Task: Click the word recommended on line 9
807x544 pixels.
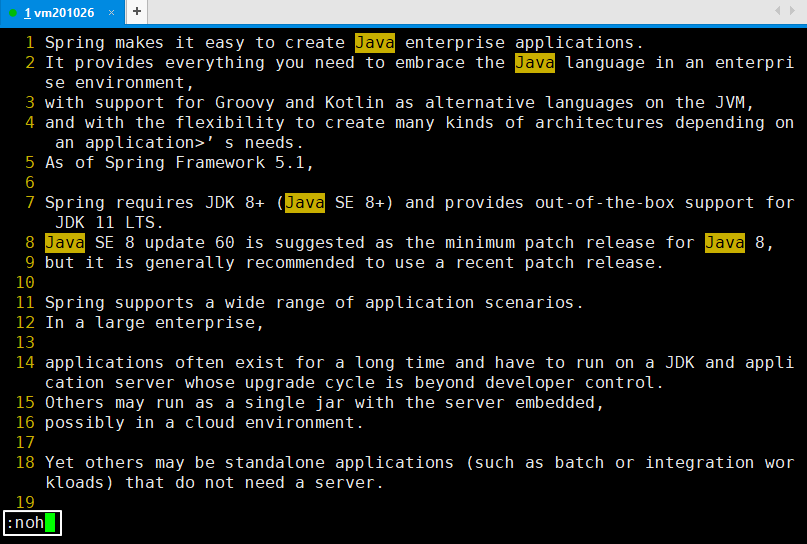Action: point(300,263)
